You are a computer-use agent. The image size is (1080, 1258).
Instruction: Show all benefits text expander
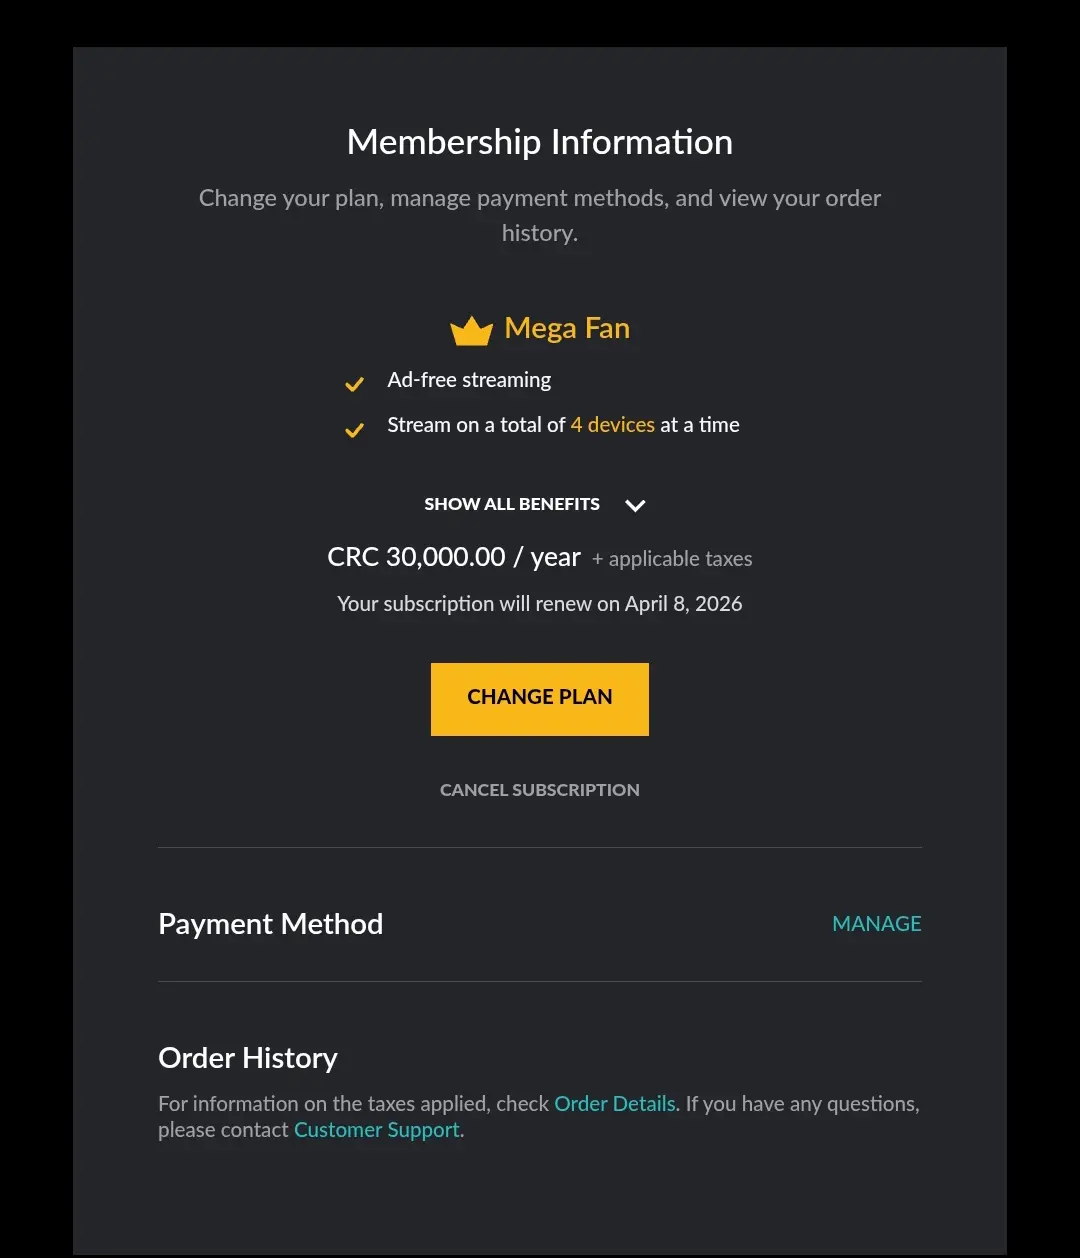pyautogui.click(x=512, y=504)
